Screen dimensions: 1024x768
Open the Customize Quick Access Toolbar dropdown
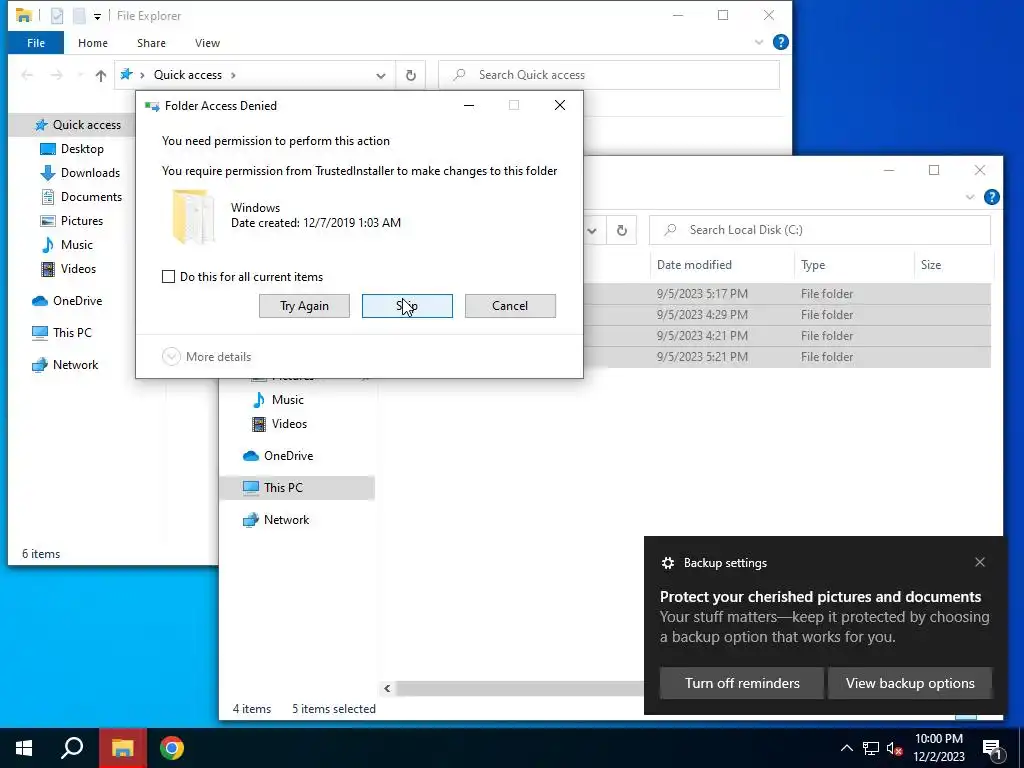[97, 16]
